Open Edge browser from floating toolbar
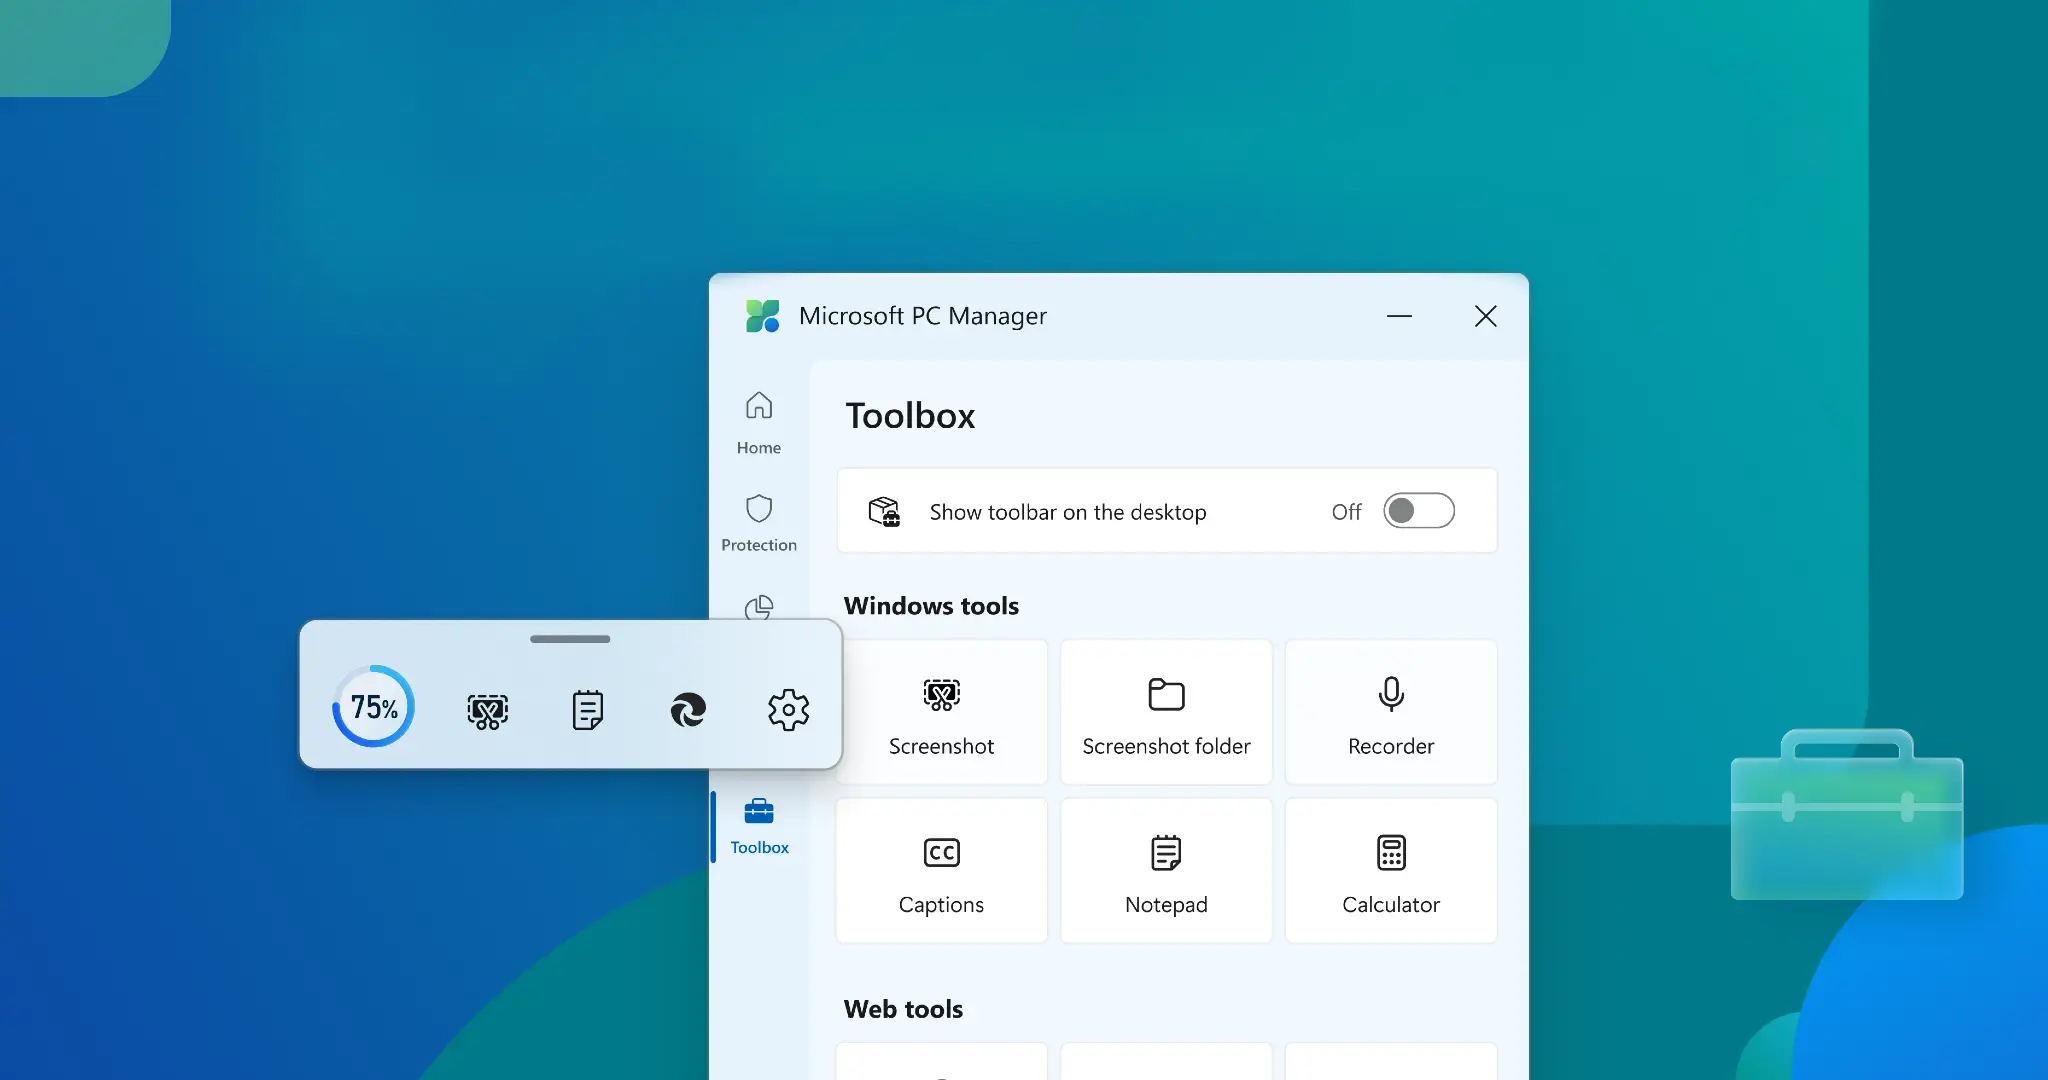This screenshot has height=1080, width=2048. coord(688,710)
